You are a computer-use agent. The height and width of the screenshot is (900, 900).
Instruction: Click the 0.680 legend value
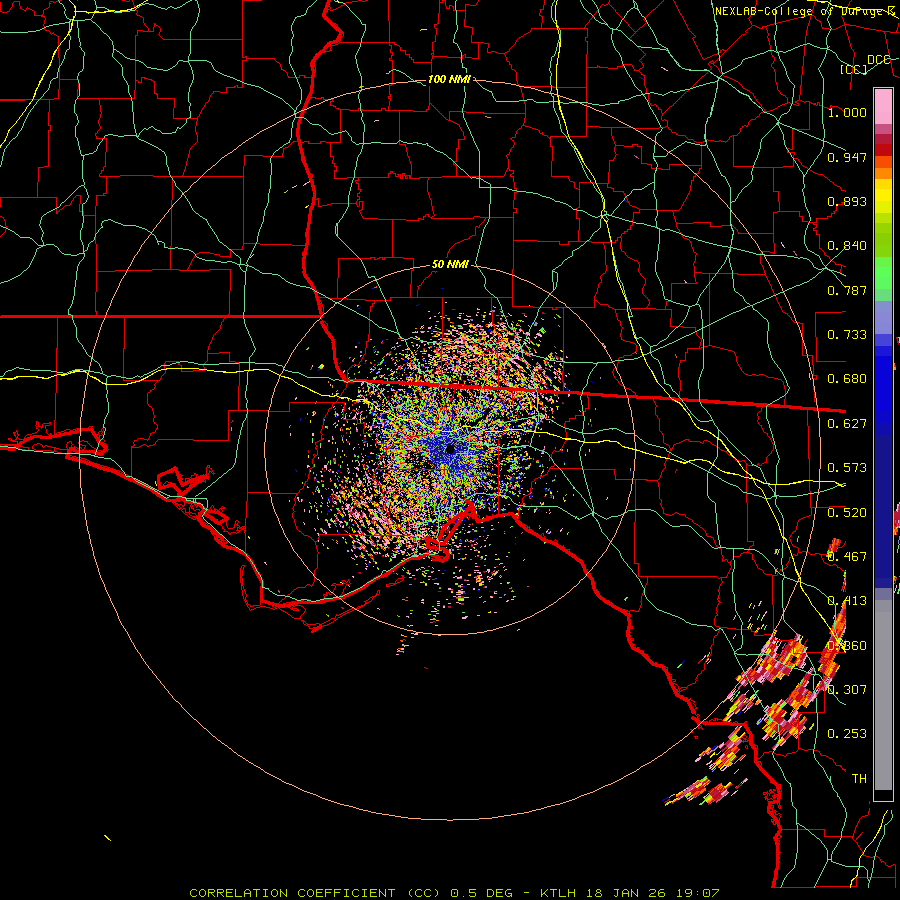pos(847,379)
